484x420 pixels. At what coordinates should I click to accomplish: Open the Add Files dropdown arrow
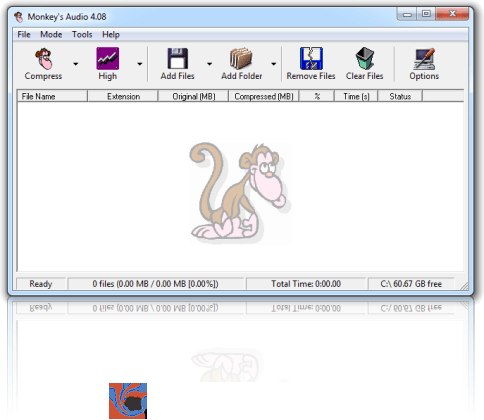pyautogui.click(x=209, y=64)
